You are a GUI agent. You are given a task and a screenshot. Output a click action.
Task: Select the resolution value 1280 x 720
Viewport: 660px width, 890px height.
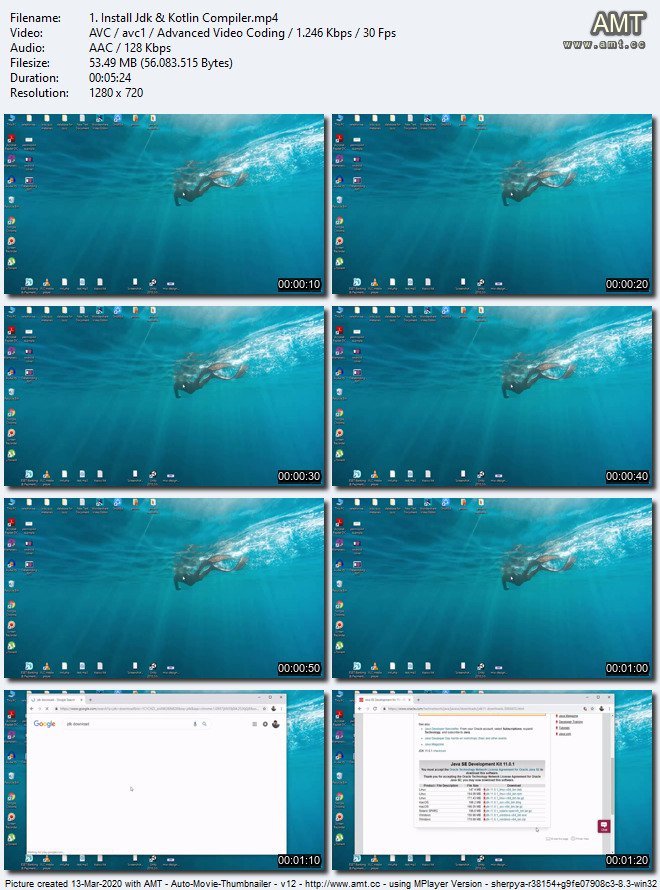pos(116,93)
